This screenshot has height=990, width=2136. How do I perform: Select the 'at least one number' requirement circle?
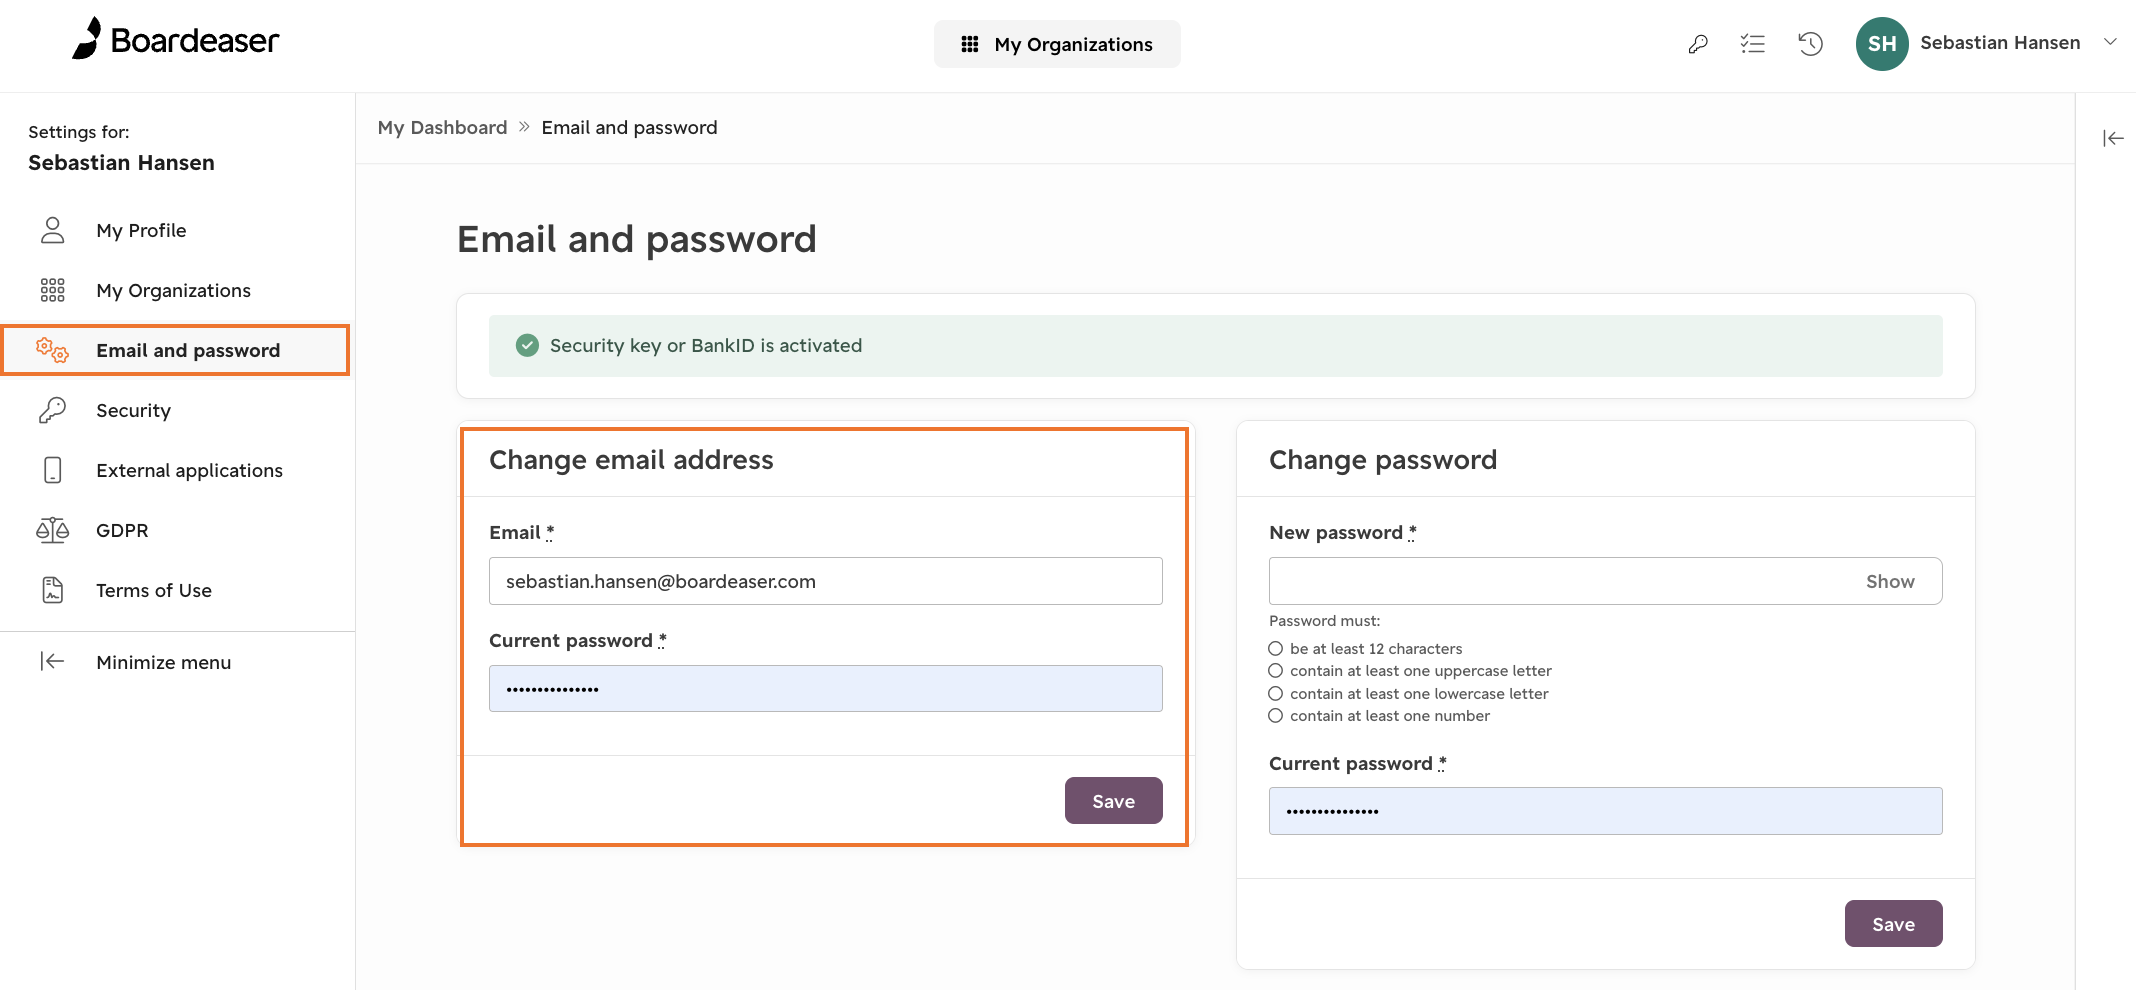pyautogui.click(x=1275, y=715)
